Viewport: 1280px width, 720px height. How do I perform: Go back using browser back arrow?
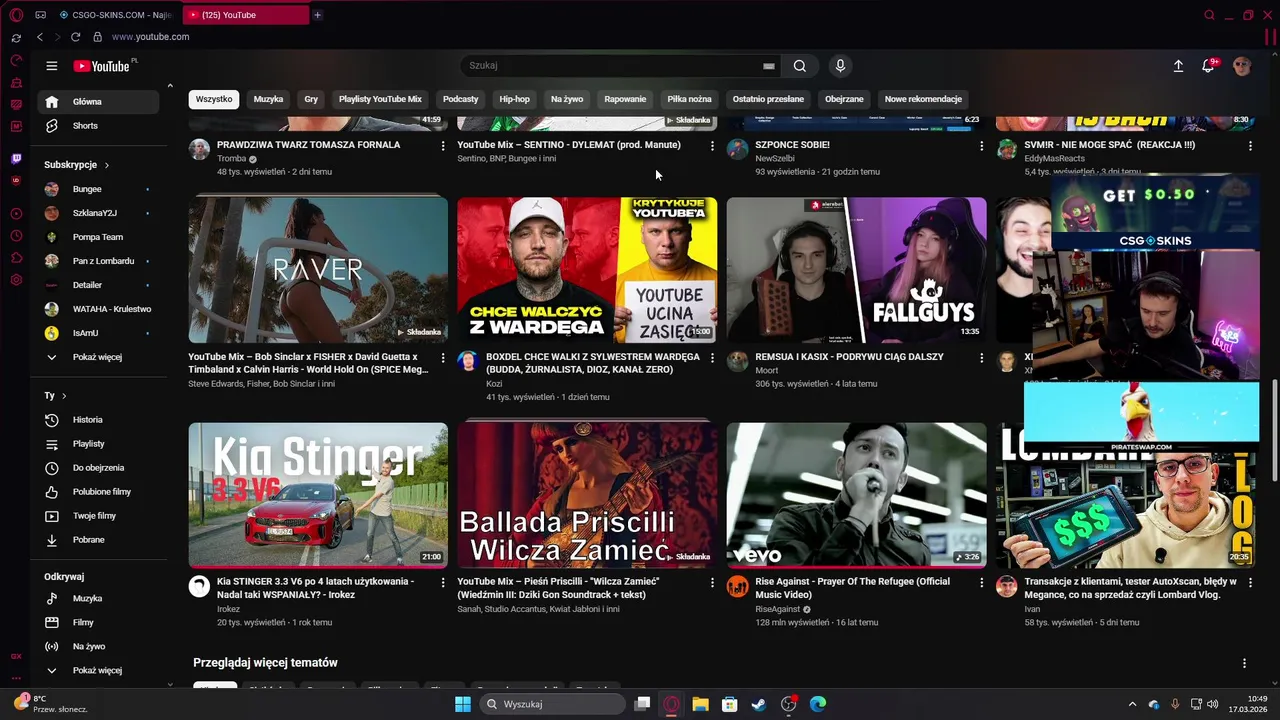pos(40,37)
